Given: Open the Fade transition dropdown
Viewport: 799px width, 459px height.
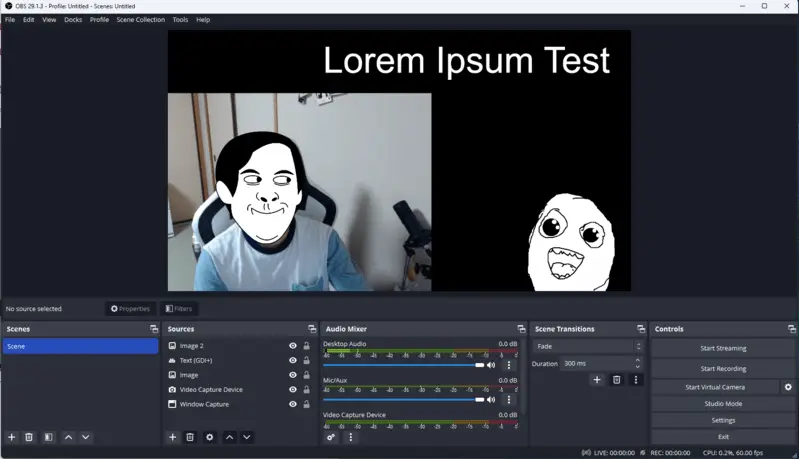Looking at the screenshot, I should coord(588,346).
